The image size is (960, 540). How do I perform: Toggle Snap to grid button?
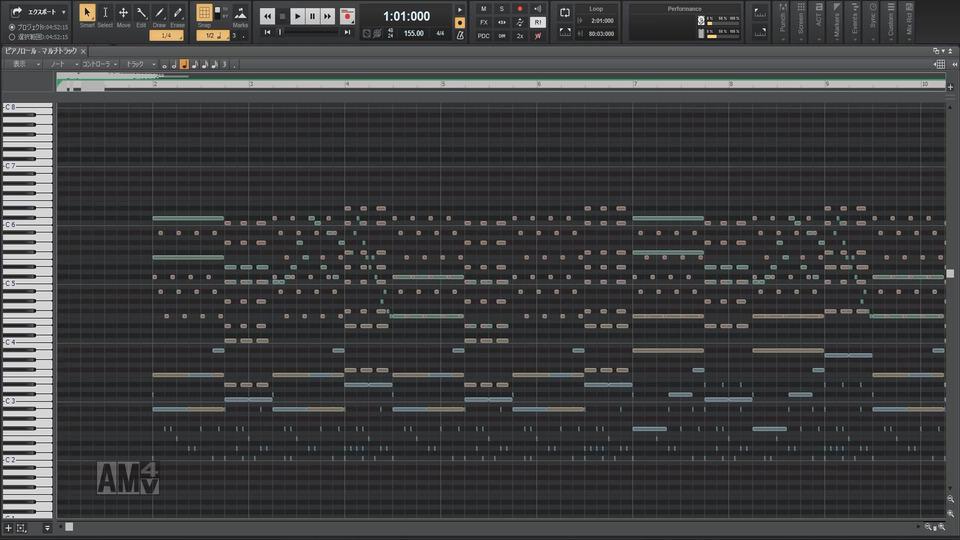204,14
